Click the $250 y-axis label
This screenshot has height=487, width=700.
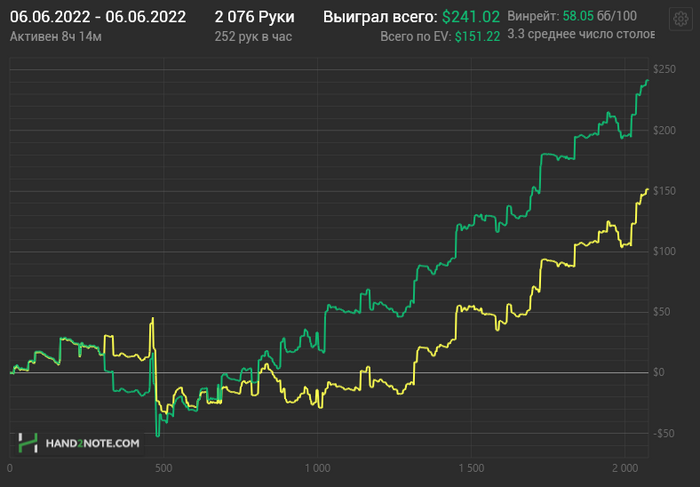tap(664, 70)
